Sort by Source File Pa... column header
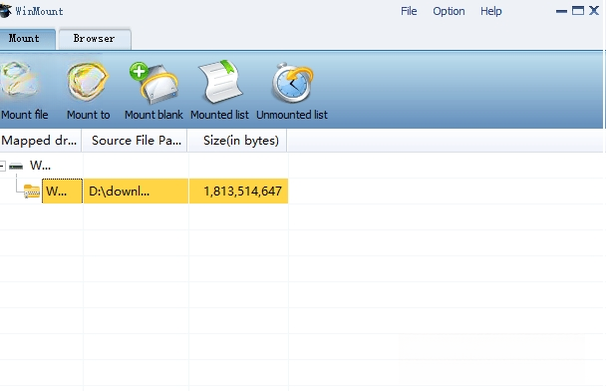606x391 pixels. (x=135, y=141)
